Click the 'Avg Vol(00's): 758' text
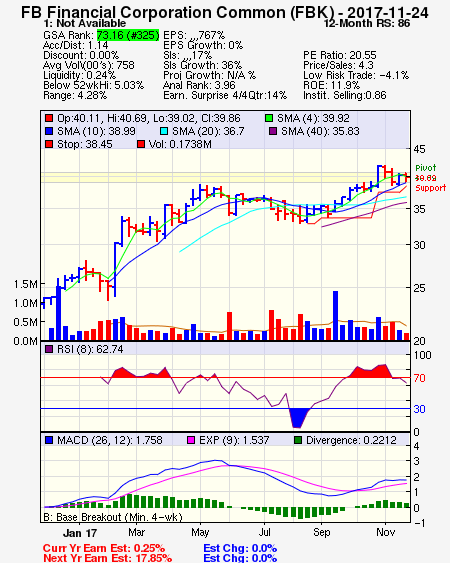The image size is (450, 563). pos(89,65)
